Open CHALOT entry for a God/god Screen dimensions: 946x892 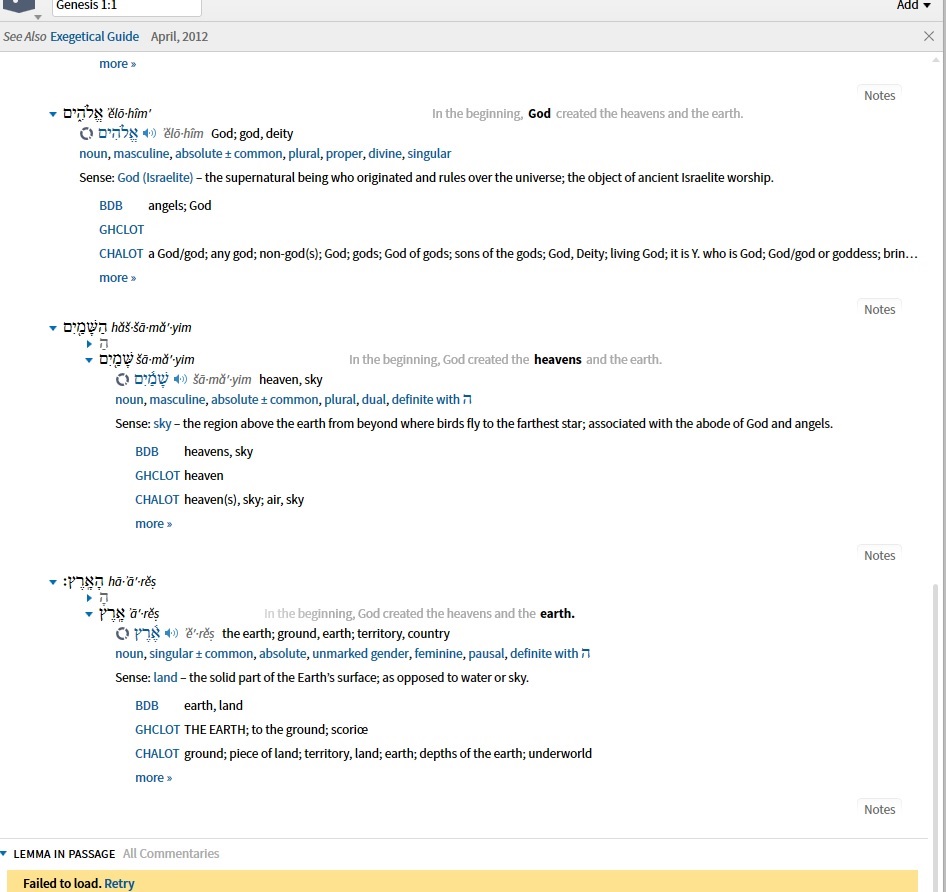(121, 254)
